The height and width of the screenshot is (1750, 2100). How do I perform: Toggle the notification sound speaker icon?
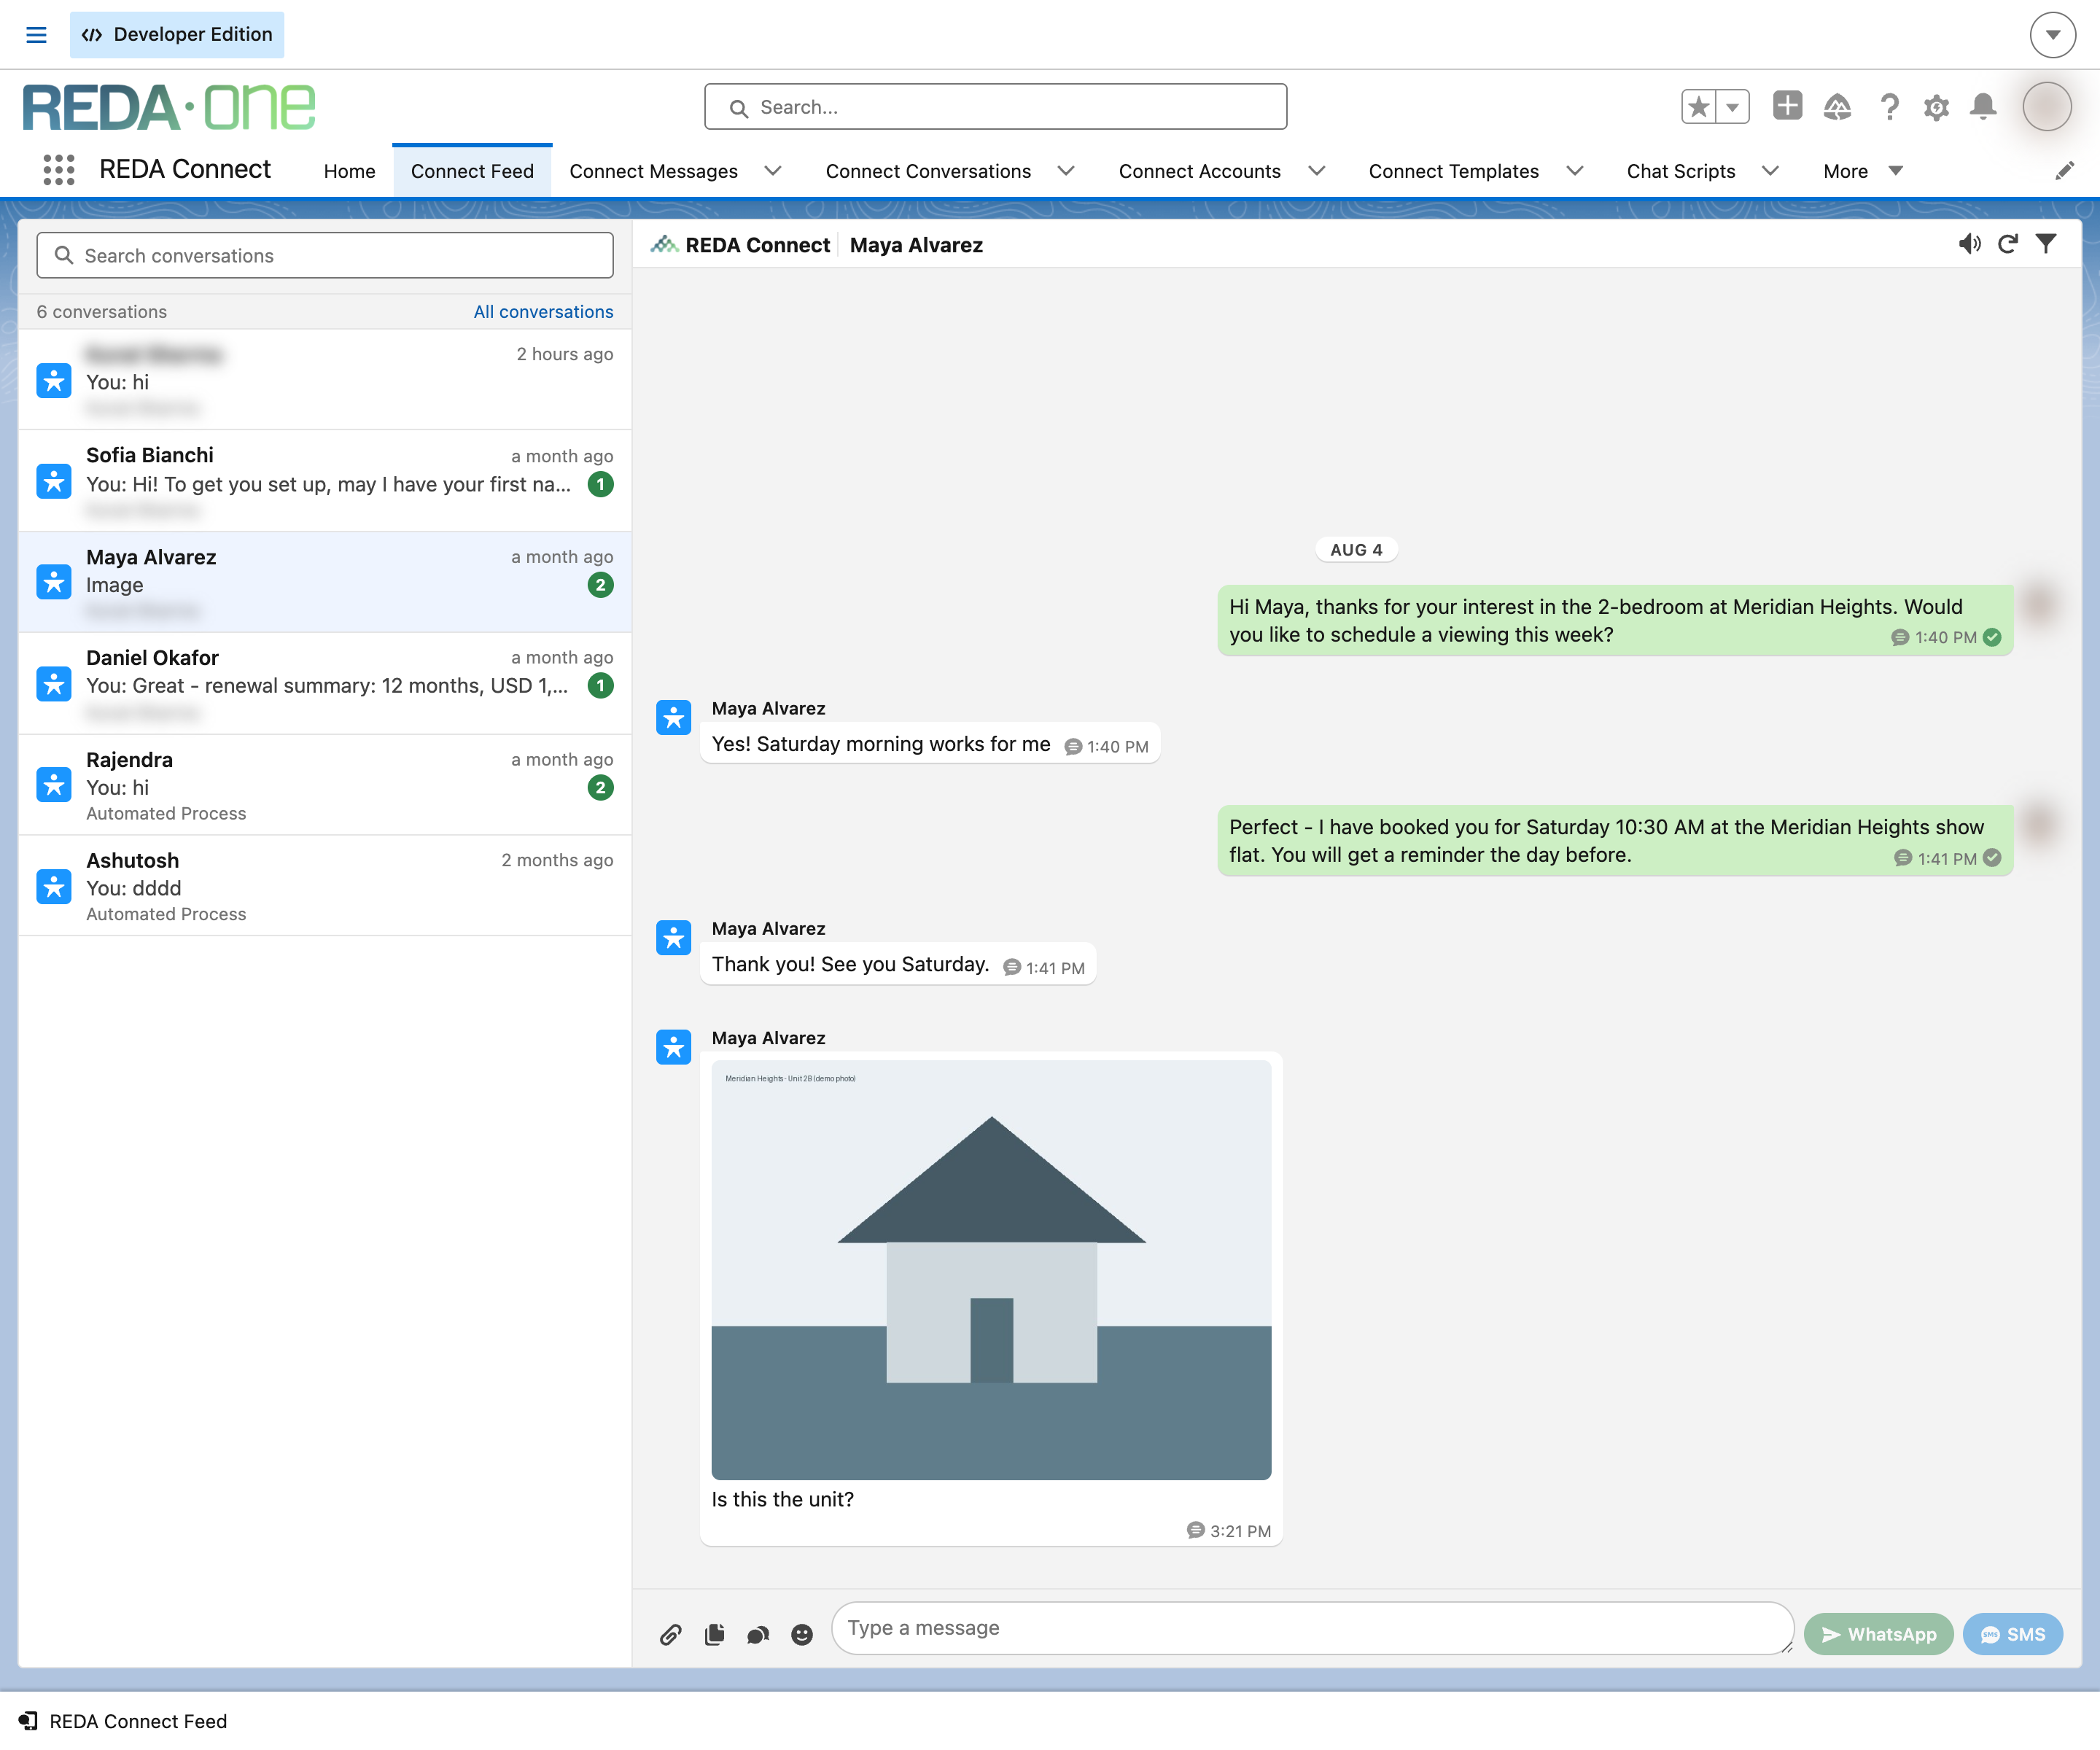tap(1969, 244)
